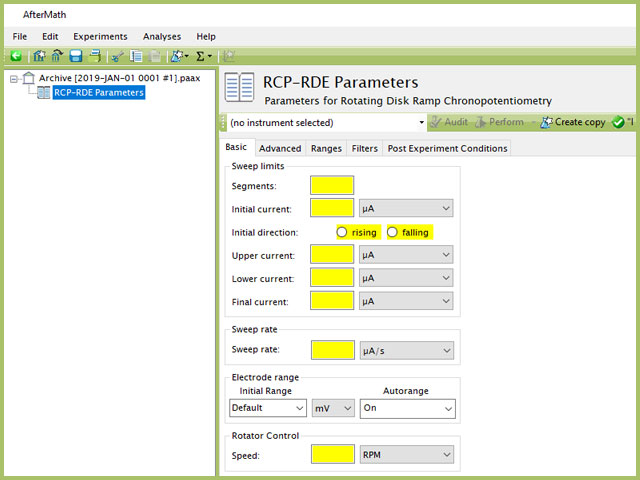This screenshot has height=480, width=640.
Task: Switch to the Advanced tab
Action: 280,148
